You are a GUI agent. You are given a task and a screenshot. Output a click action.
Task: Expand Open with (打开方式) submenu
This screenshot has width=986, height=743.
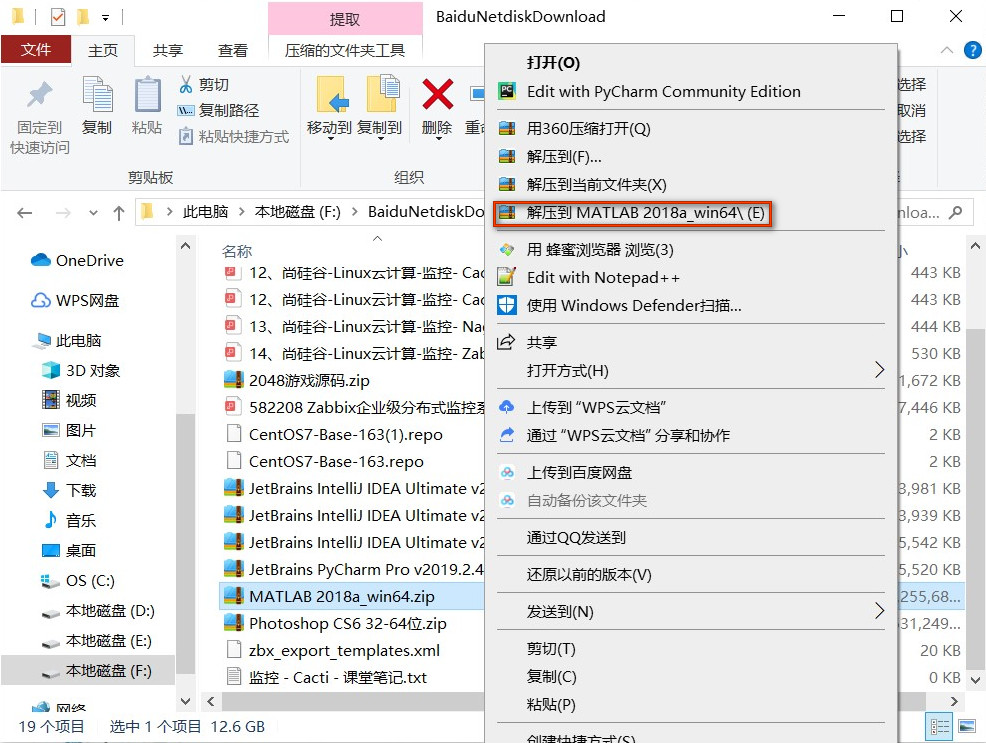pyautogui.click(x=691, y=371)
